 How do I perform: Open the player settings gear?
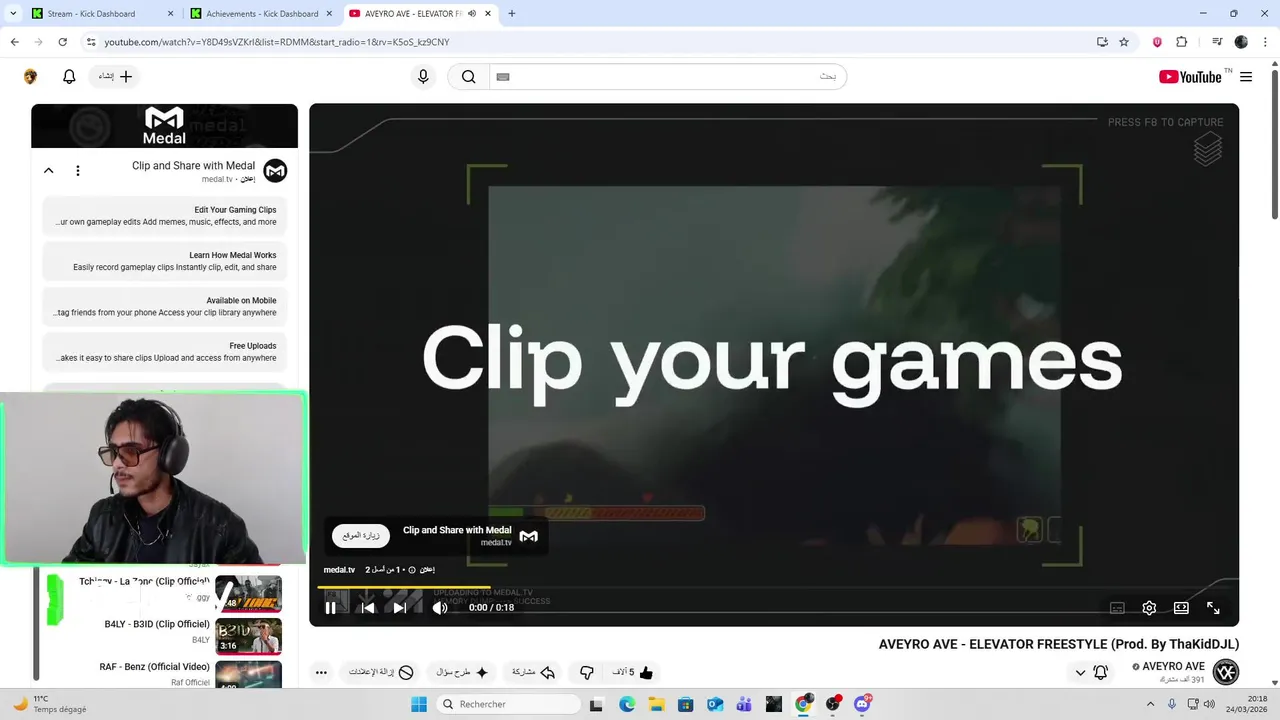click(x=1149, y=608)
